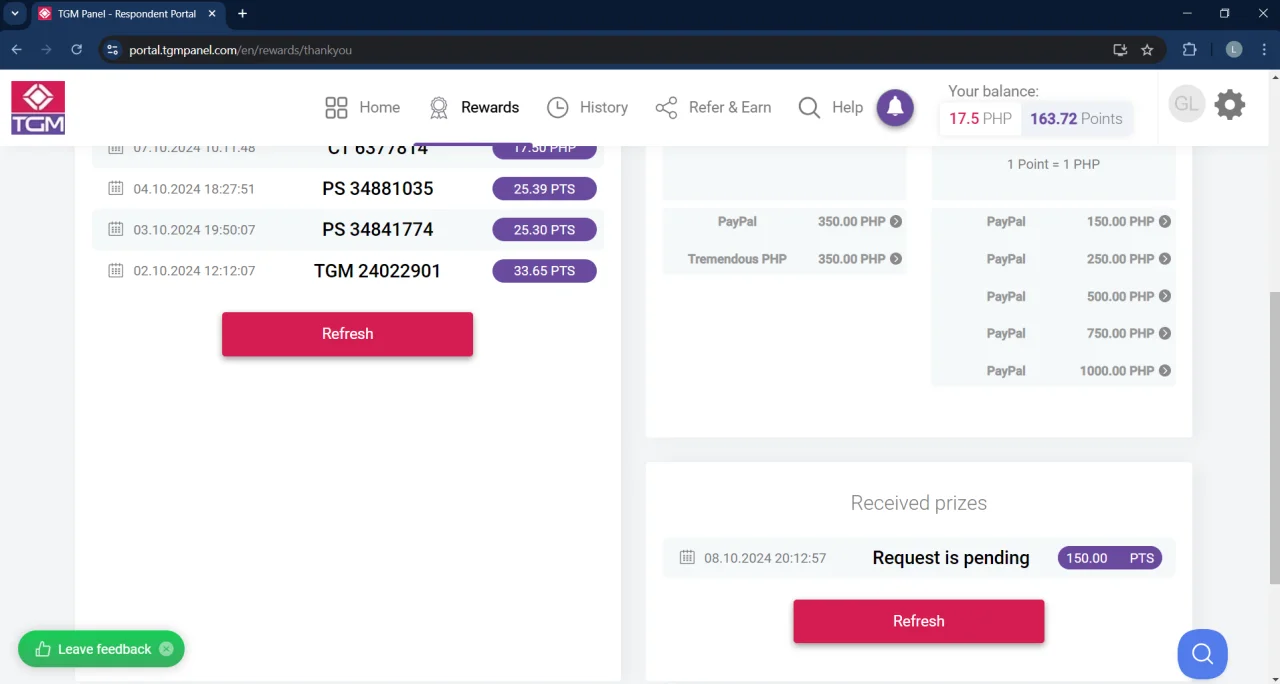1280x684 pixels.
Task: Close the TGM Panel tab
Action: click(212, 14)
